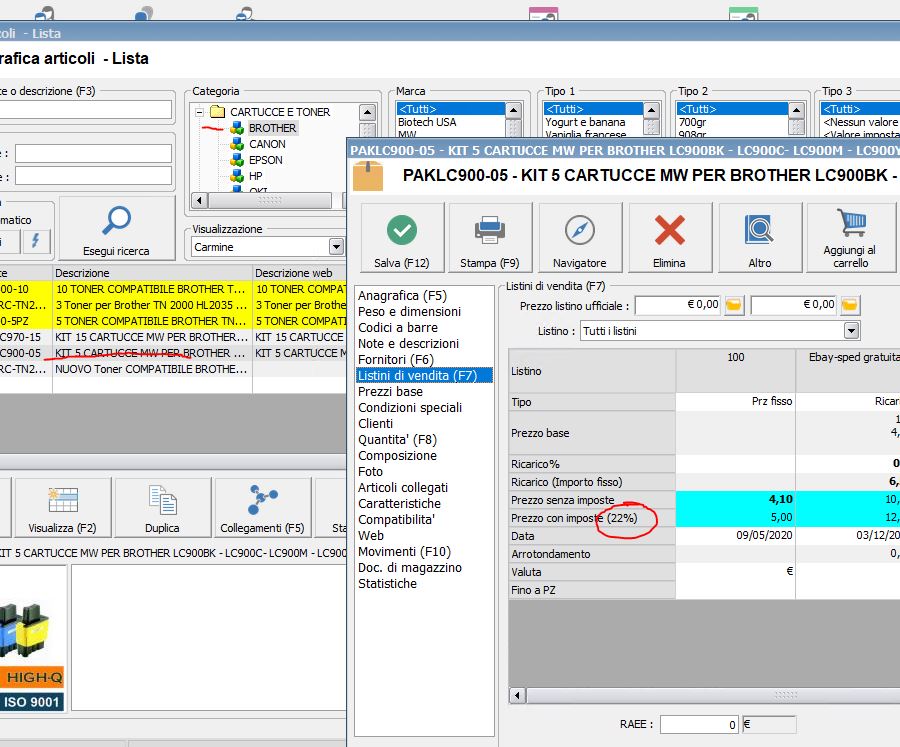900x747 pixels.
Task: Click the Tipo 2 list scroll-up arrow
Action: point(796,110)
